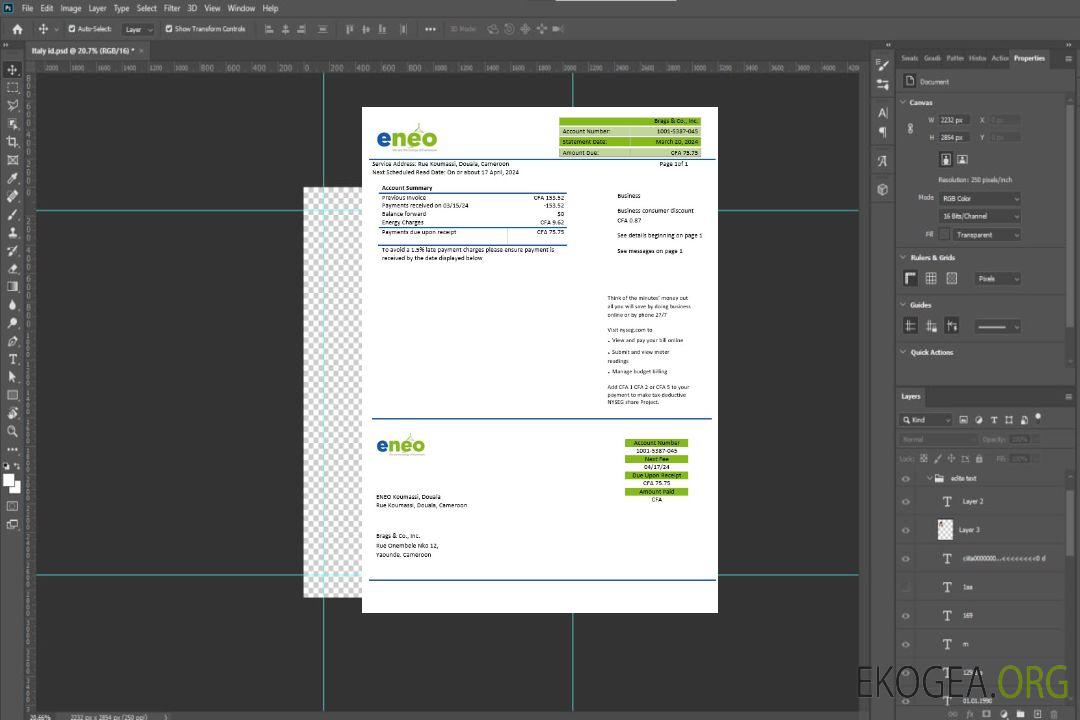Click the foreground color swatch
Image resolution: width=1080 pixels, height=720 pixels.
click(9, 480)
